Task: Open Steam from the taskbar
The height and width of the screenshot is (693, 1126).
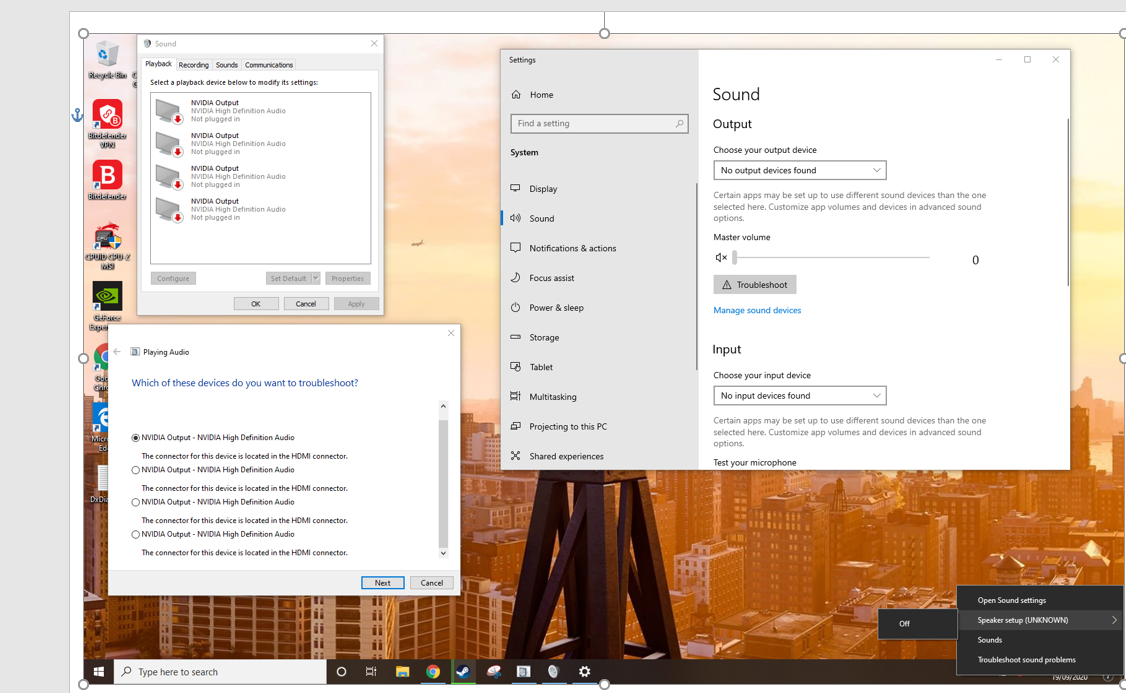Action: point(463,671)
